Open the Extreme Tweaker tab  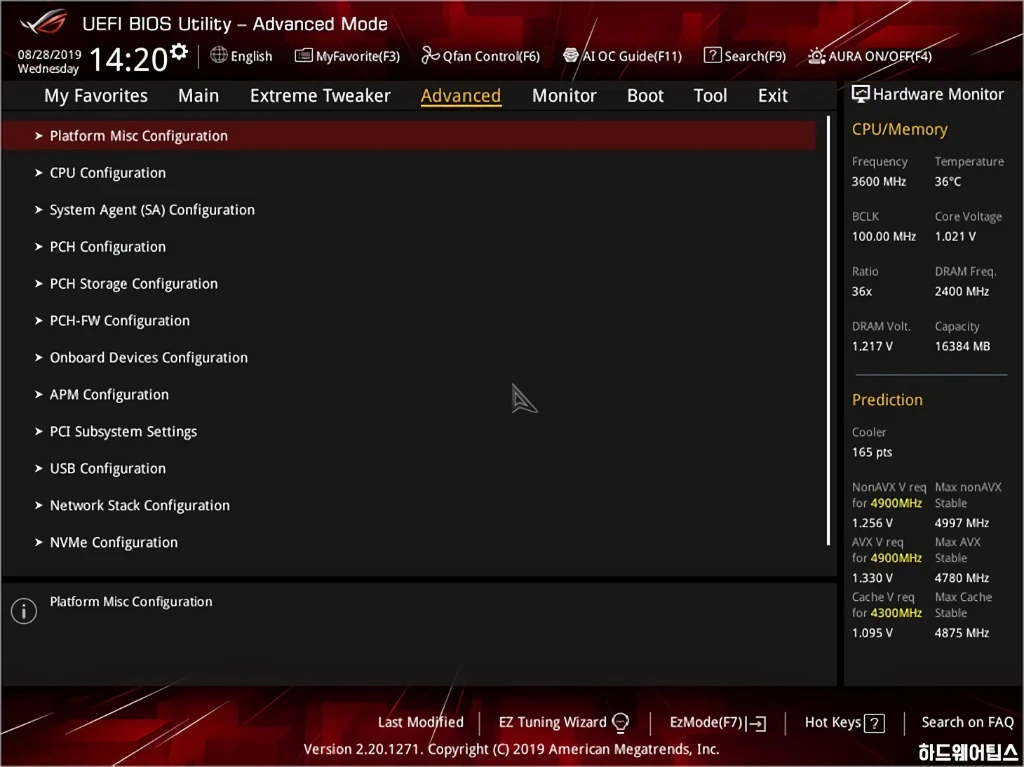[320, 95]
